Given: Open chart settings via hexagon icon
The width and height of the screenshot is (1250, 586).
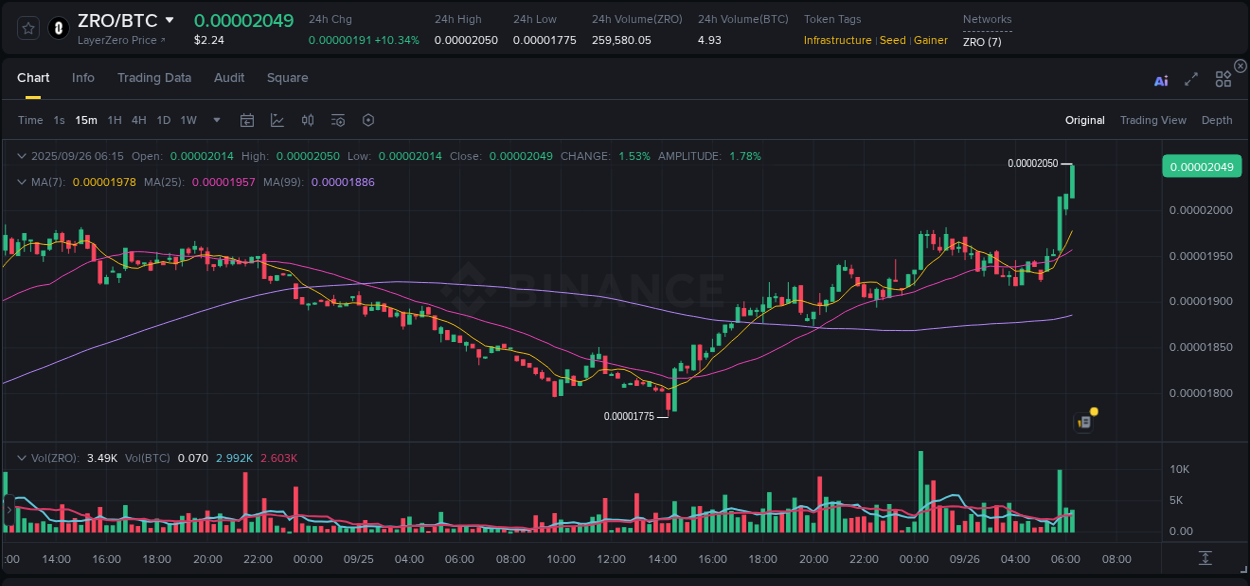Looking at the screenshot, I should click(x=368, y=120).
